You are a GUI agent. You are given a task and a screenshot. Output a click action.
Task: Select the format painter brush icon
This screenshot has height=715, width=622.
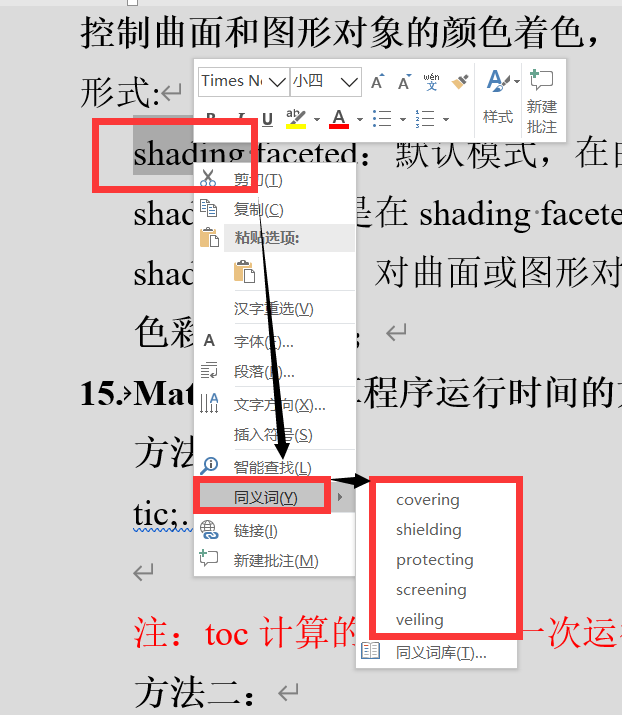[x=460, y=82]
